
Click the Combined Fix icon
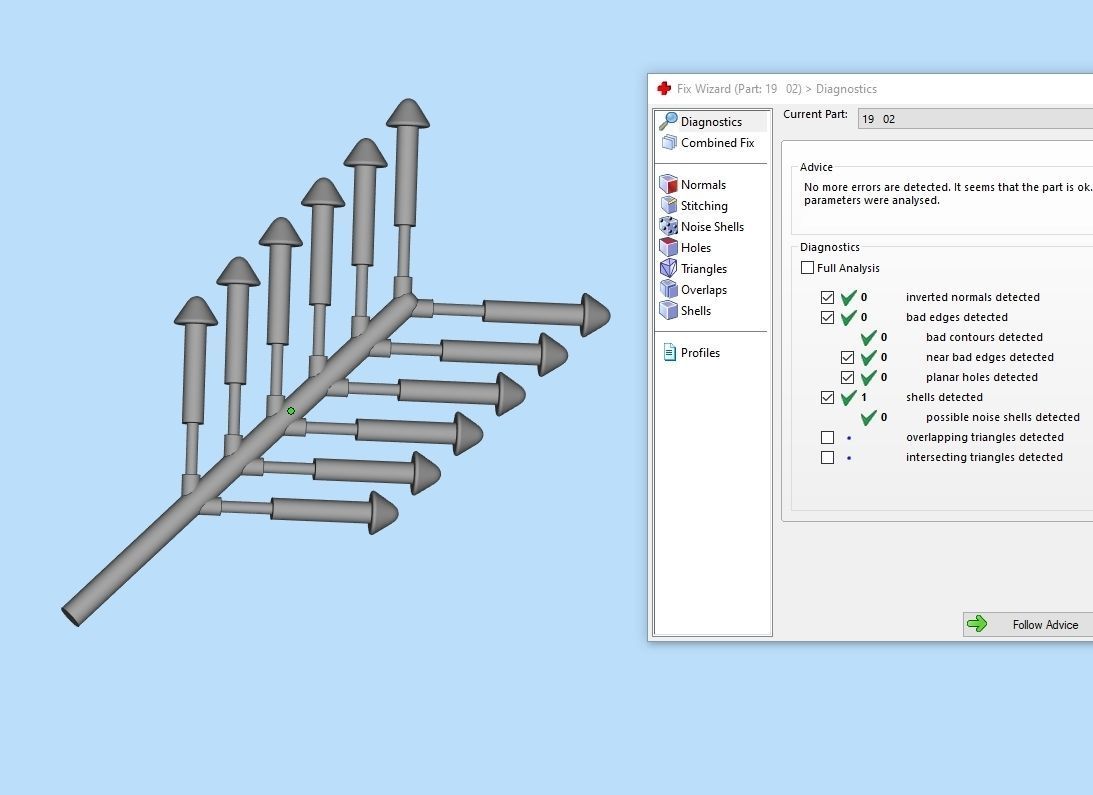click(668, 142)
